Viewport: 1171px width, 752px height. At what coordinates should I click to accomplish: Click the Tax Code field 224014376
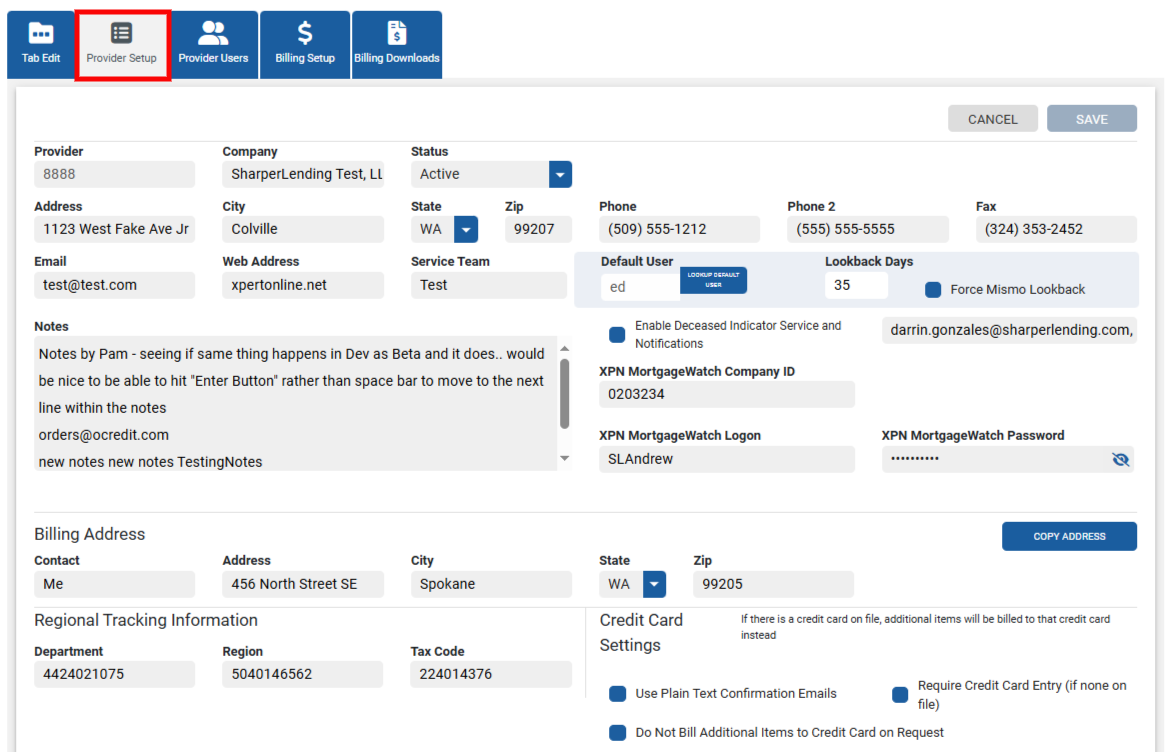[x=491, y=674]
